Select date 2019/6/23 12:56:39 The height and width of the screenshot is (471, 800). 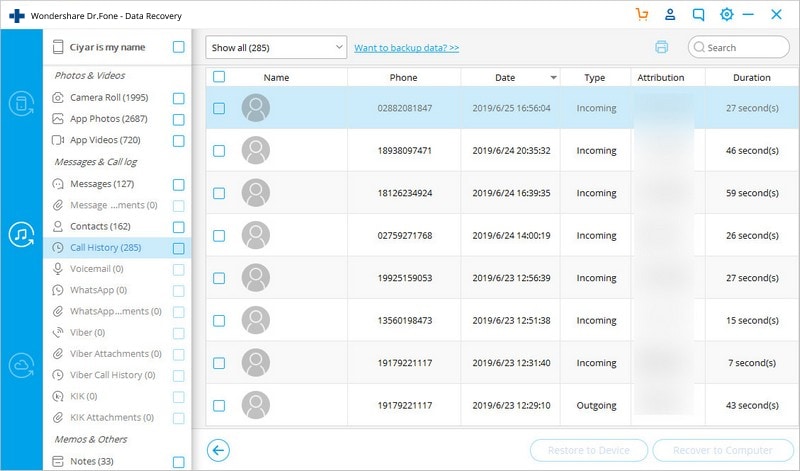[x=511, y=278]
